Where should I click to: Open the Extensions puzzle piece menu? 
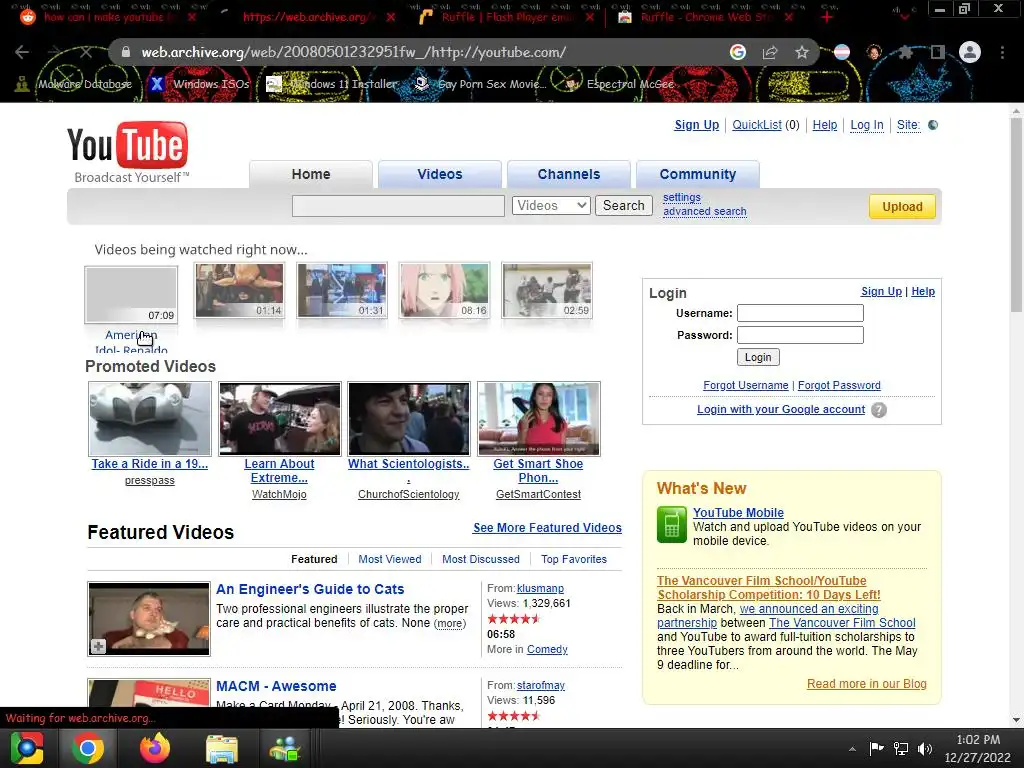pos(905,52)
